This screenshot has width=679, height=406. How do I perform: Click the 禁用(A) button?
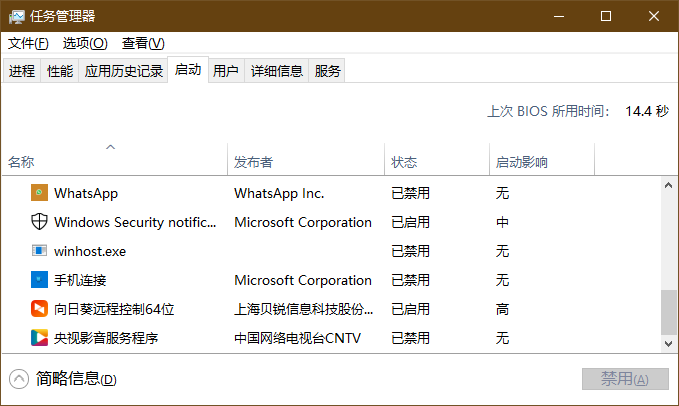click(x=625, y=379)
